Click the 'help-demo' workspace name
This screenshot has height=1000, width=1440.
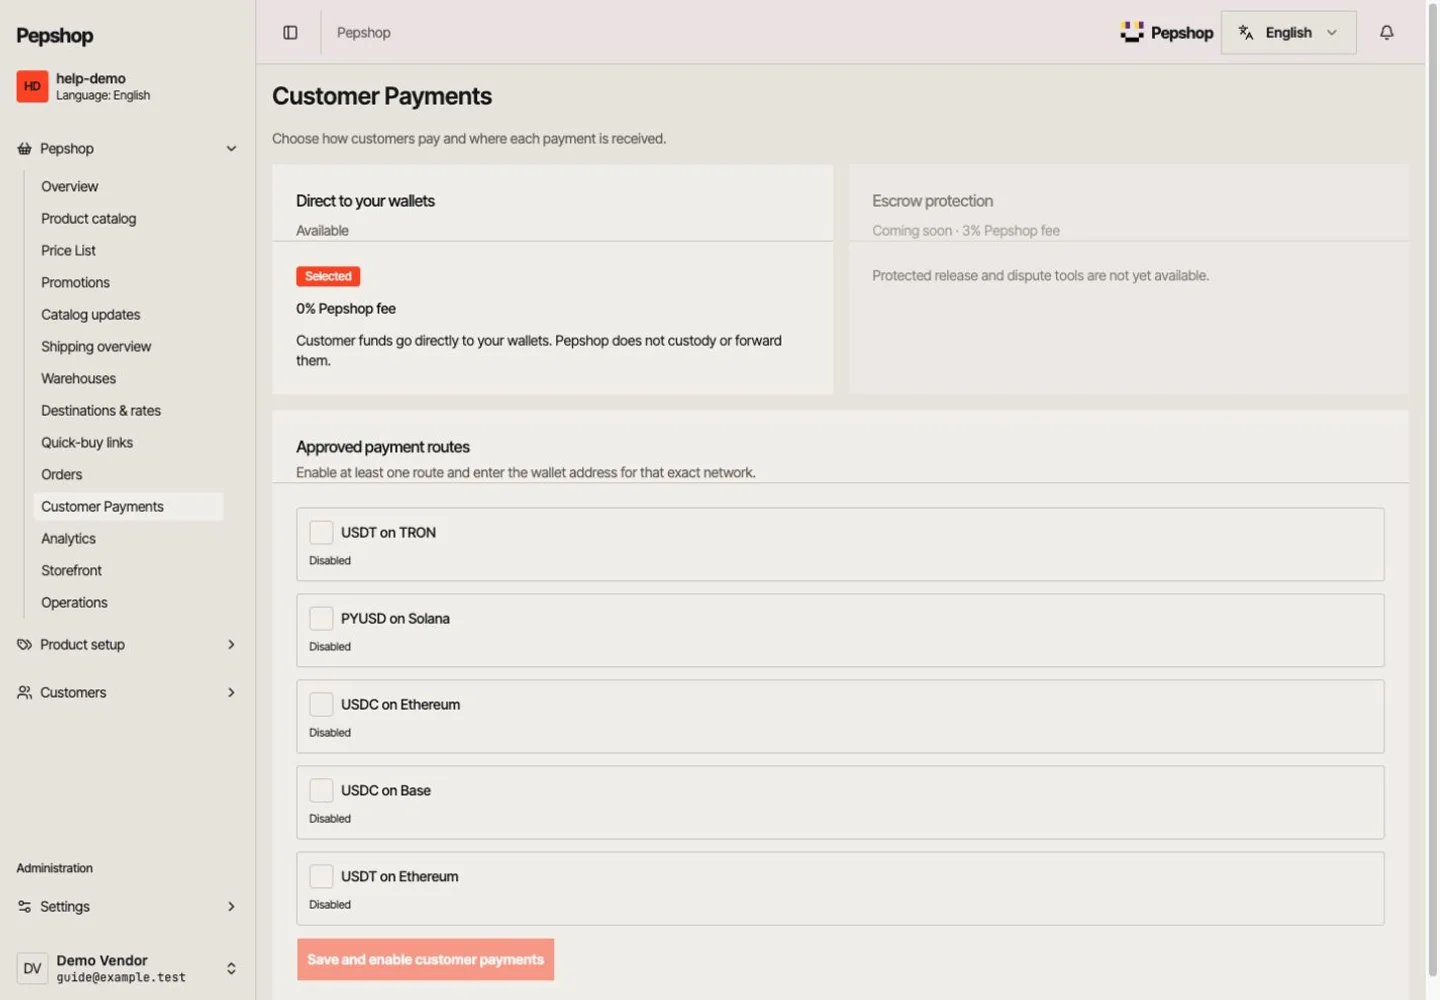click(91, 78)
